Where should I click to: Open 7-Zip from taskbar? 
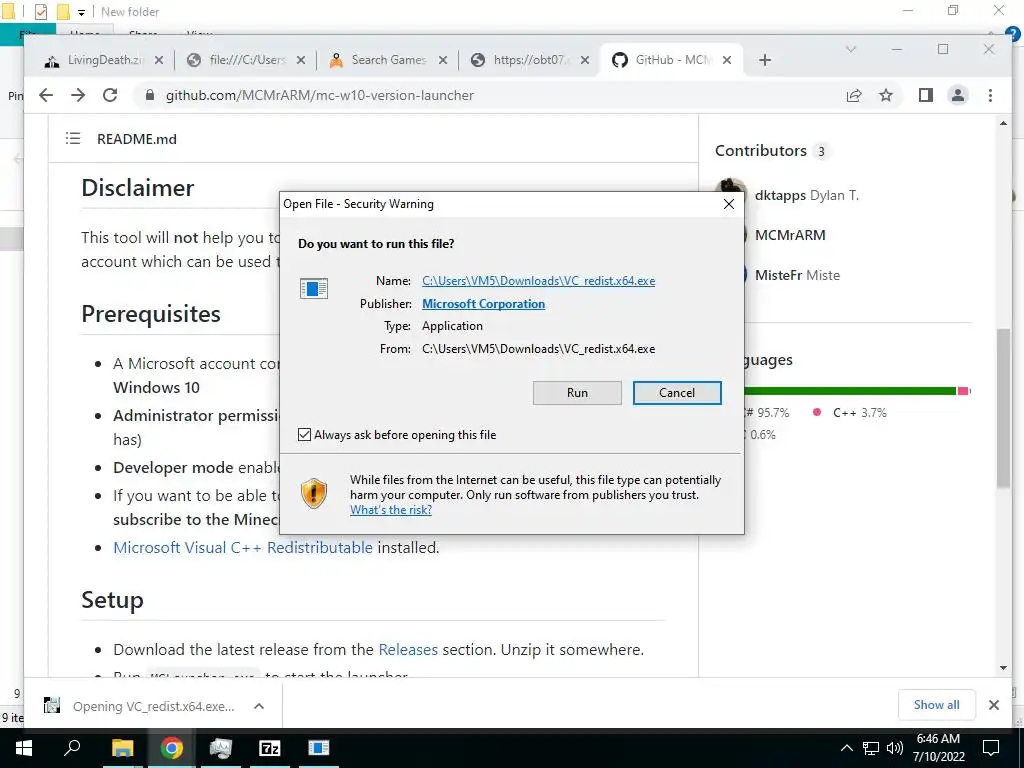[270, 748]
